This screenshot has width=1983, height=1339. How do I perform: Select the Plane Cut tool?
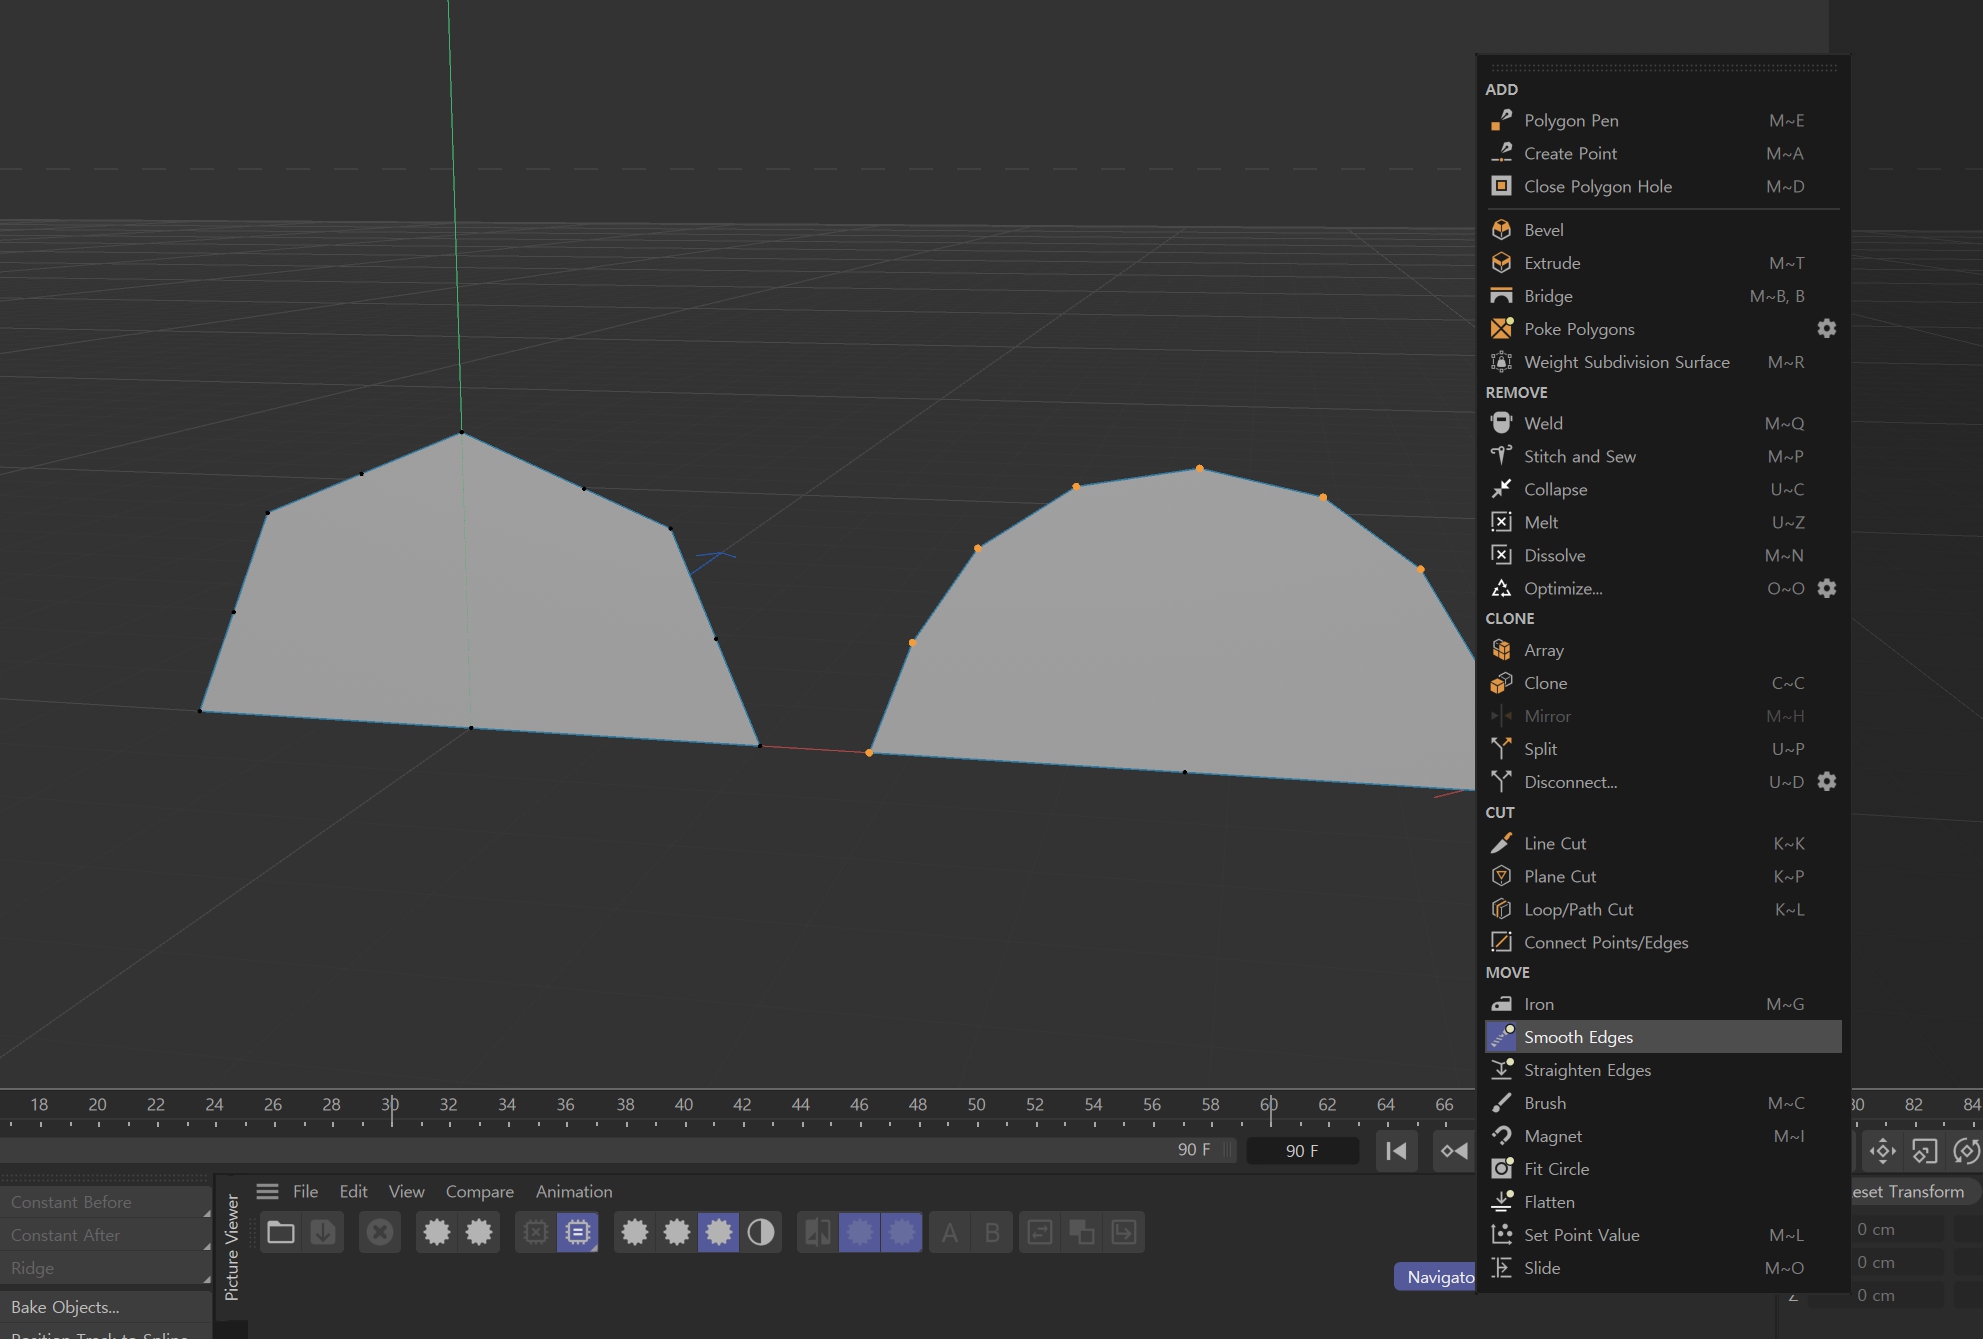tap(1663, 876)
